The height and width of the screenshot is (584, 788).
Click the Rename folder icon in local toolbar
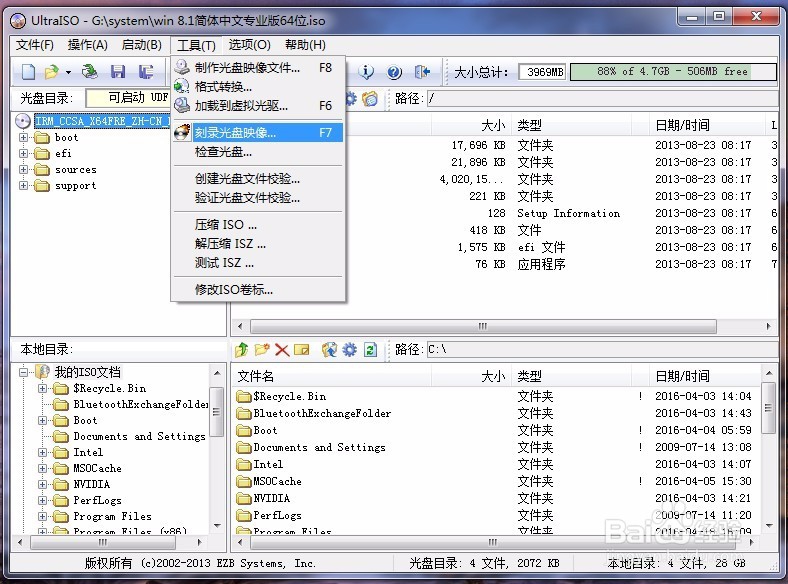(302, 349)
